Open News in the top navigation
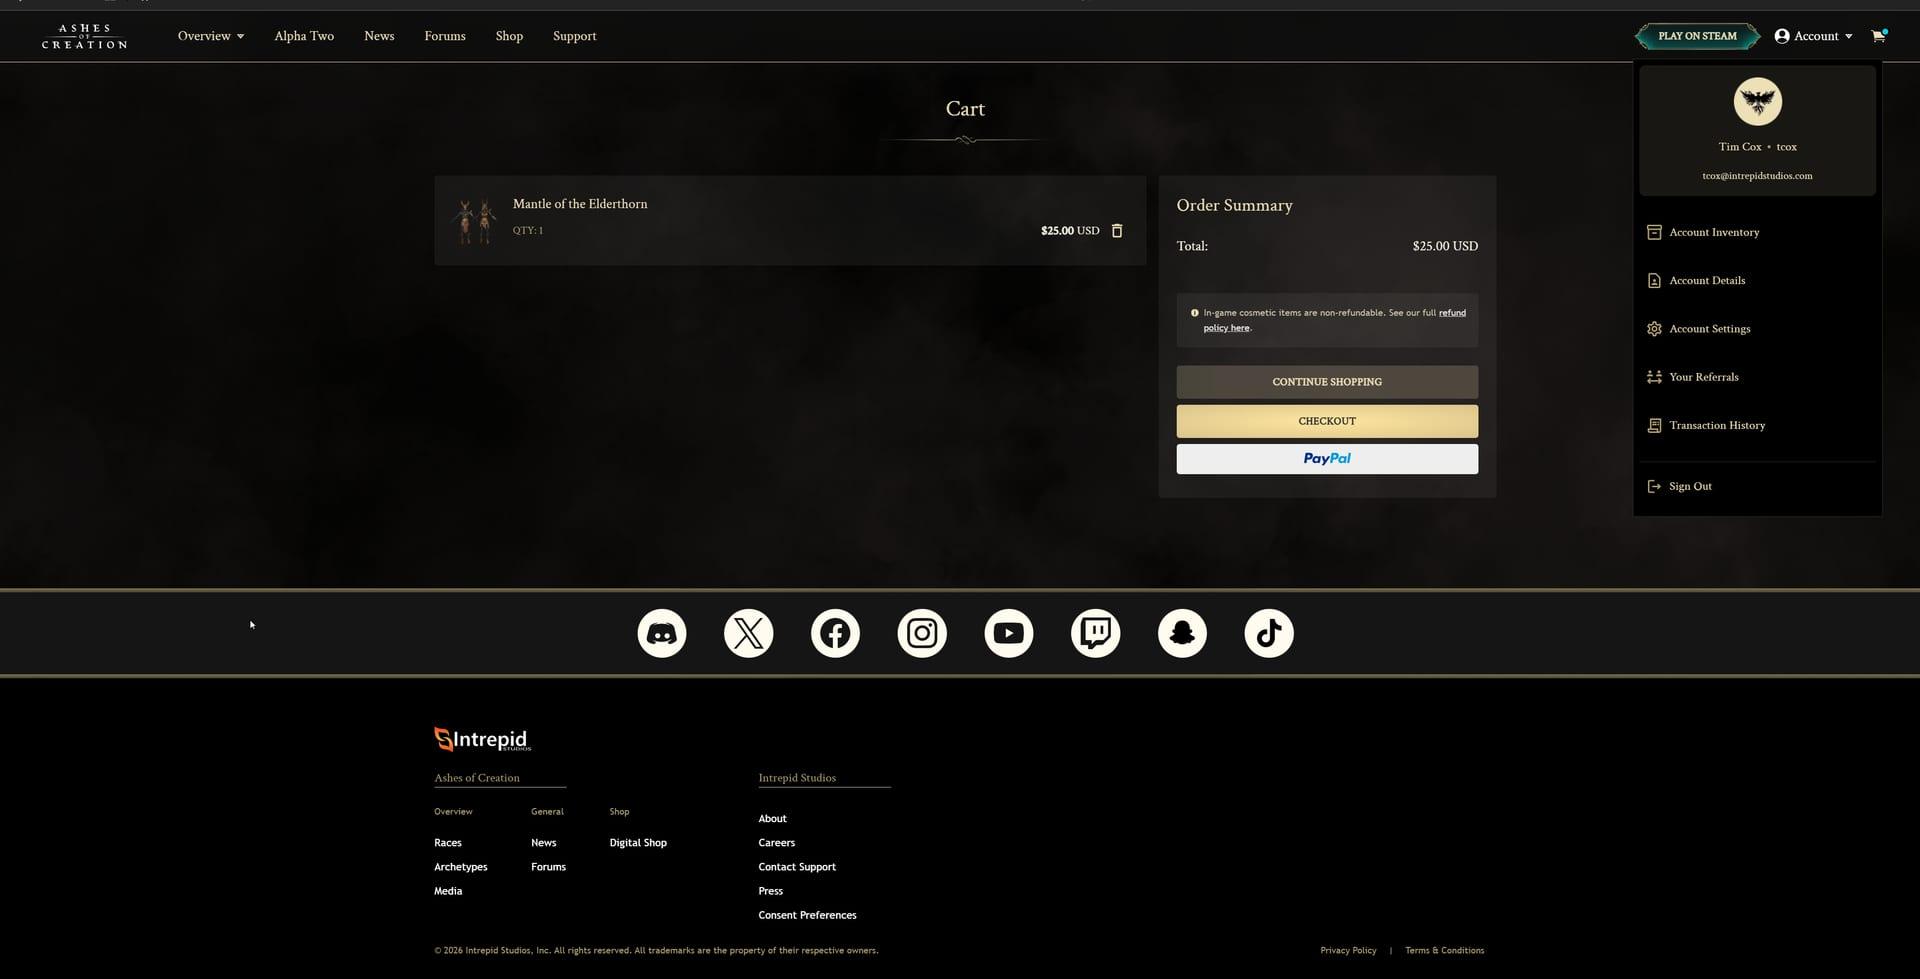 click(x=379, y=36)
